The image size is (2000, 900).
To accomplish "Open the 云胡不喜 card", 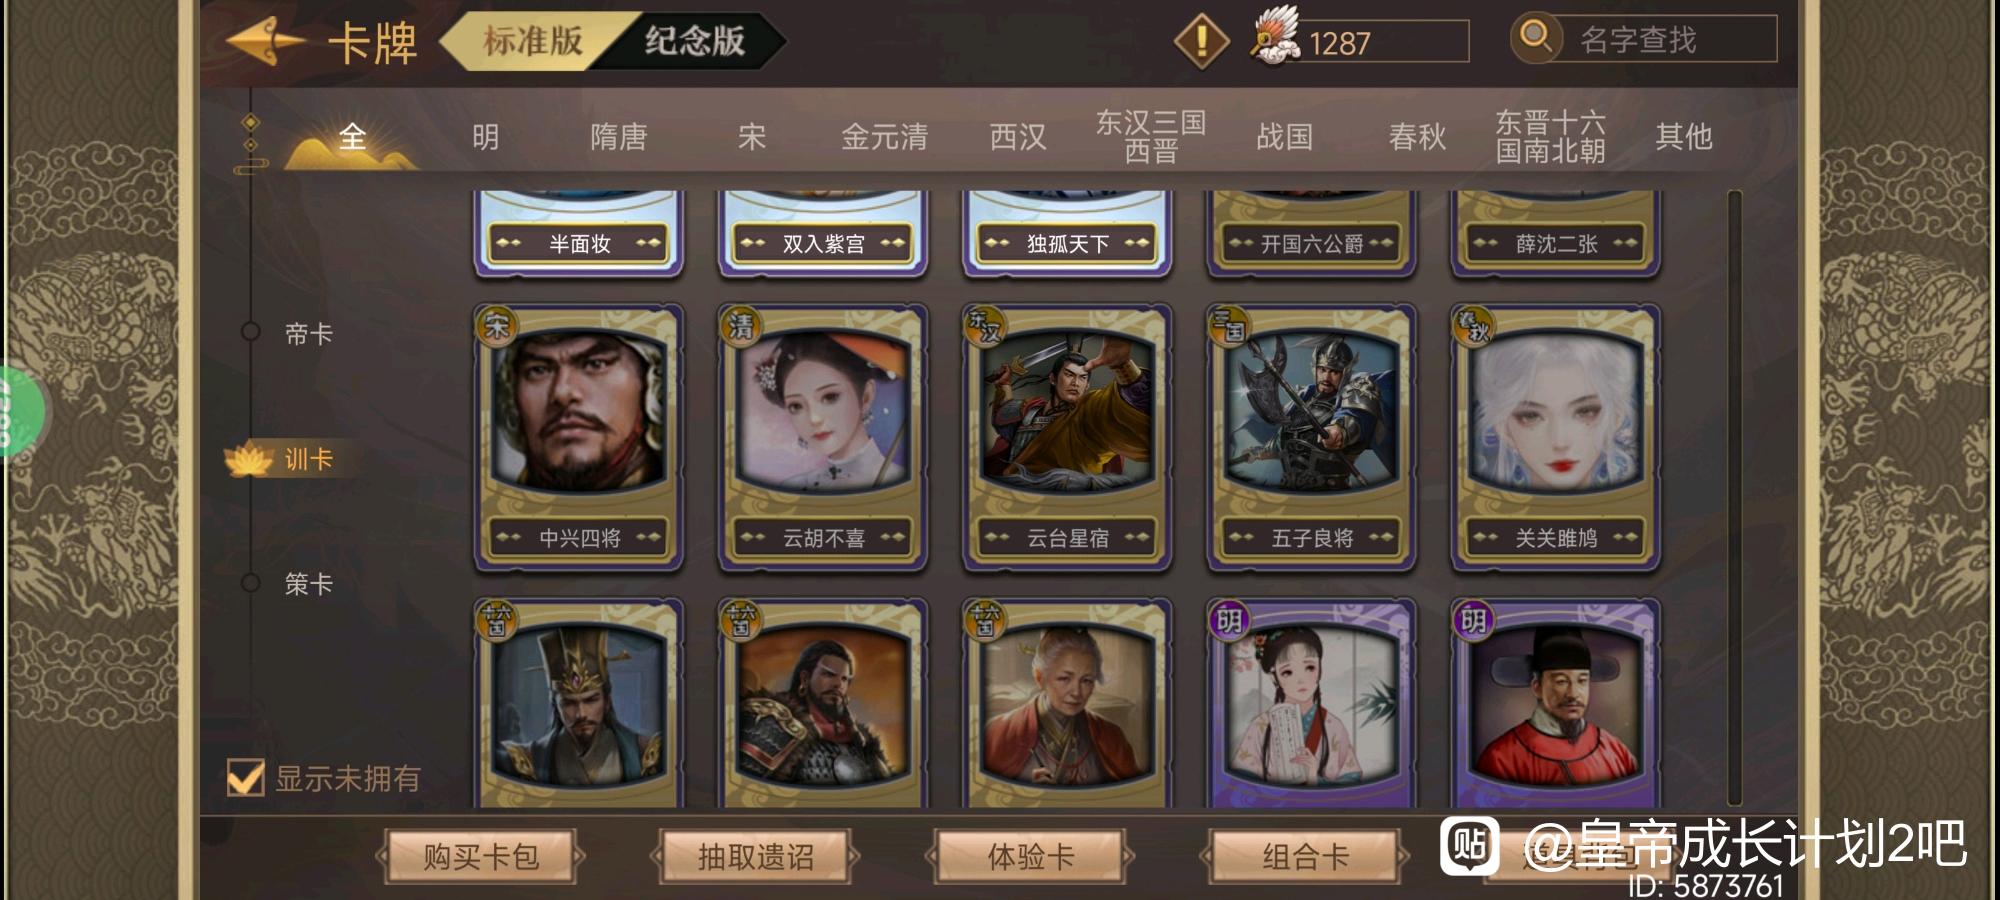I will 823,438.
